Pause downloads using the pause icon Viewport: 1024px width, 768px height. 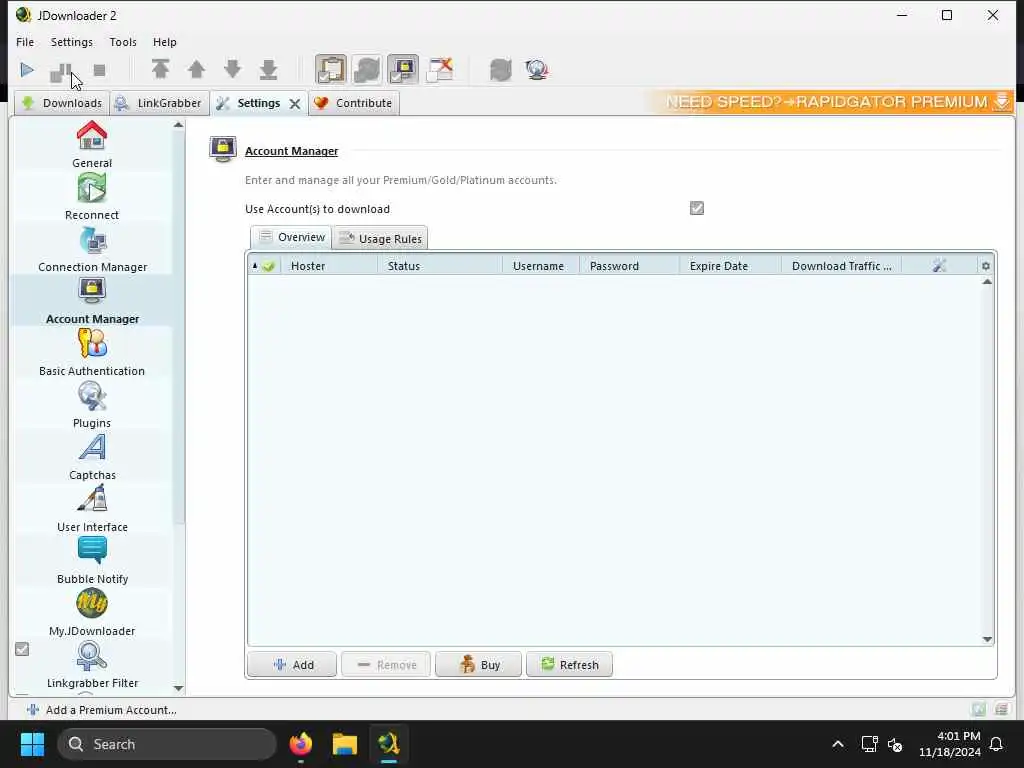[x=60, y=72]
